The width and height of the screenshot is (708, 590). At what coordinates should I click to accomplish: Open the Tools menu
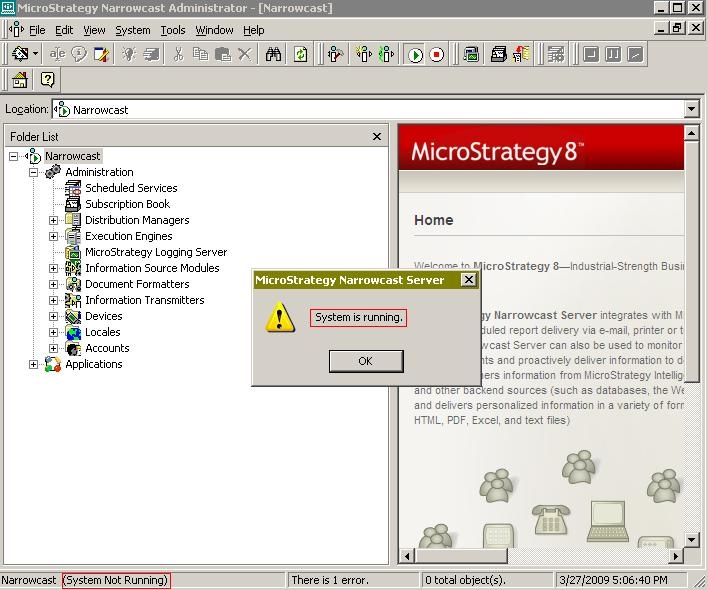173,30
